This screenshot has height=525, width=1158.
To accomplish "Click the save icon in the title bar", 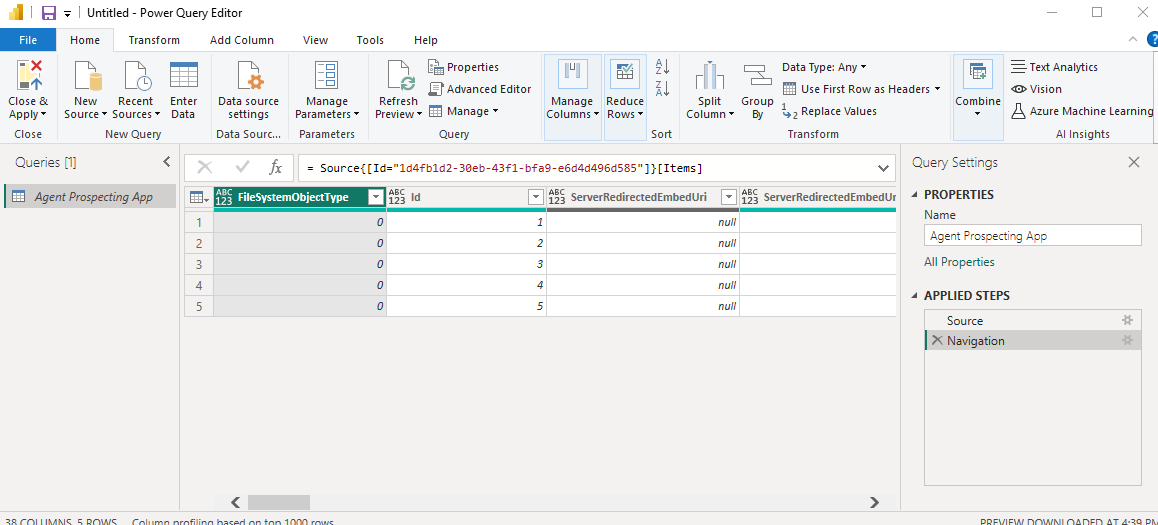I will tap(49, 13).
